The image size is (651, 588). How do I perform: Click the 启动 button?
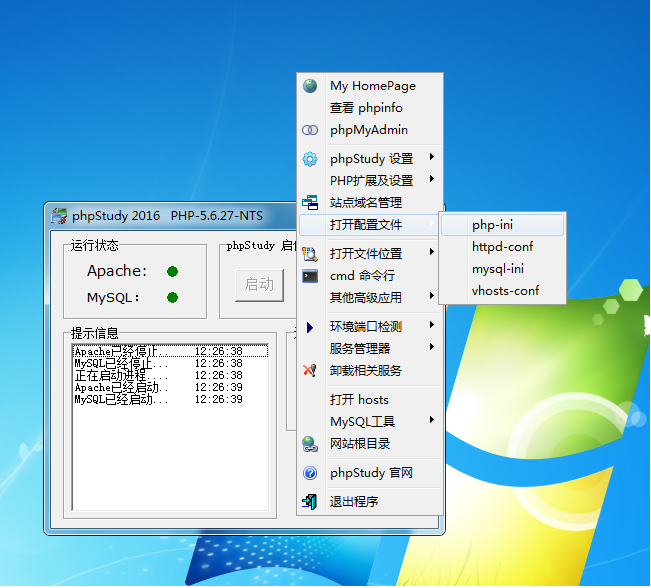[259, 285]
